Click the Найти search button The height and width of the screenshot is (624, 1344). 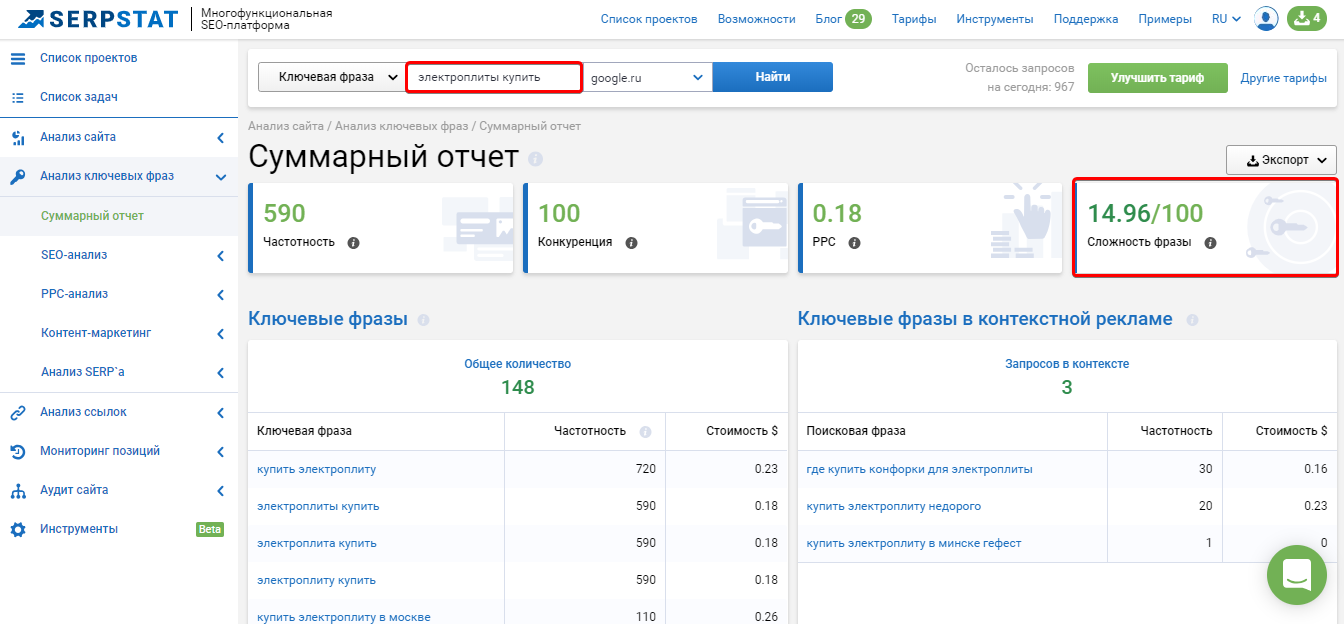[x=772, y=77]
